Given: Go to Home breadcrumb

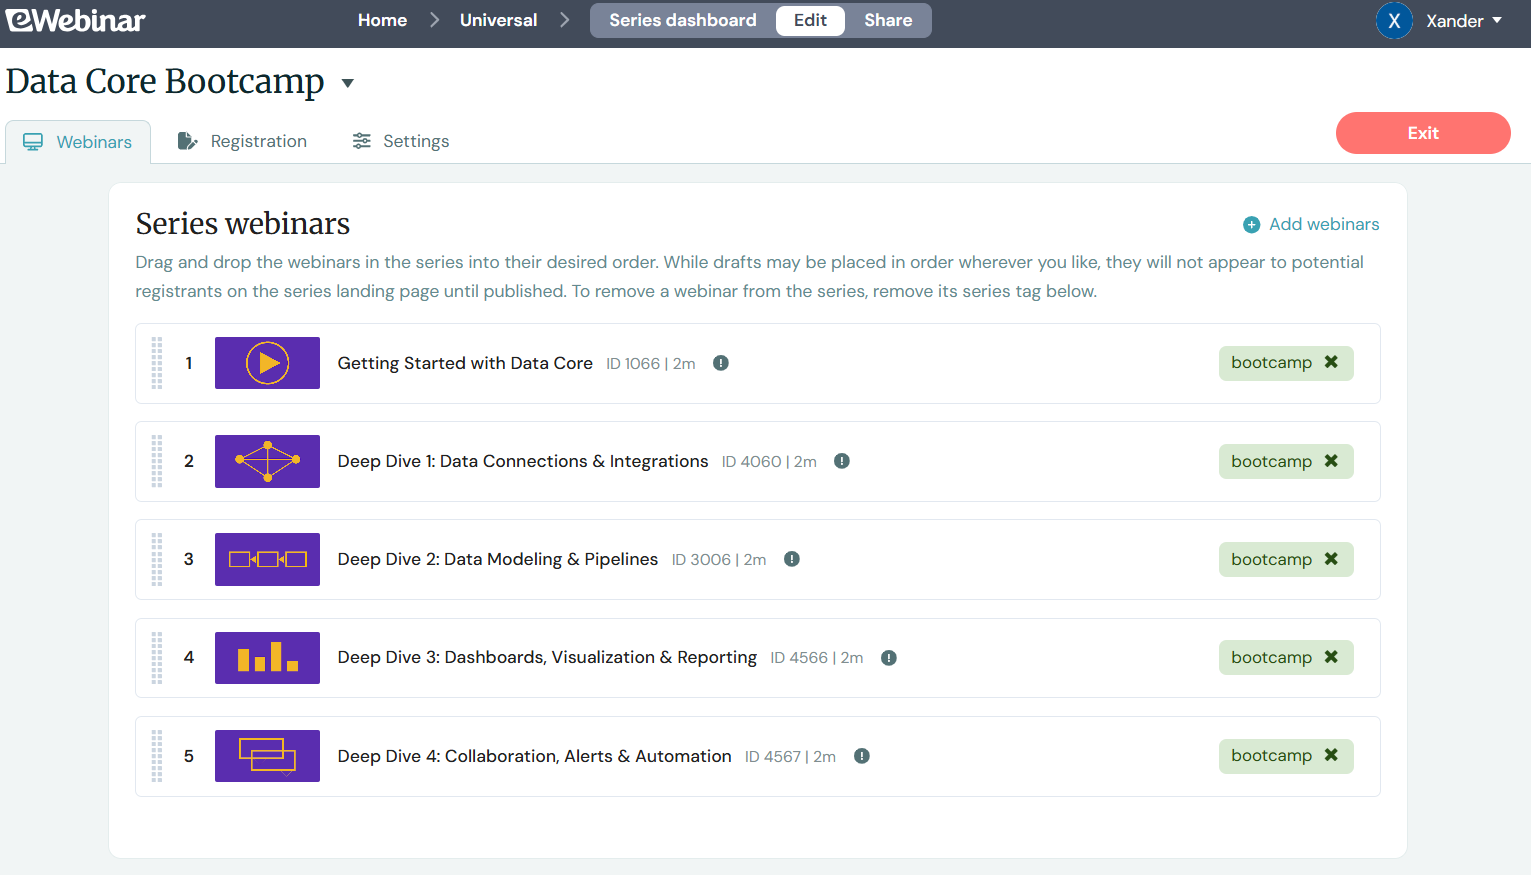Looking at the screenshot, I should pos(382,20).
